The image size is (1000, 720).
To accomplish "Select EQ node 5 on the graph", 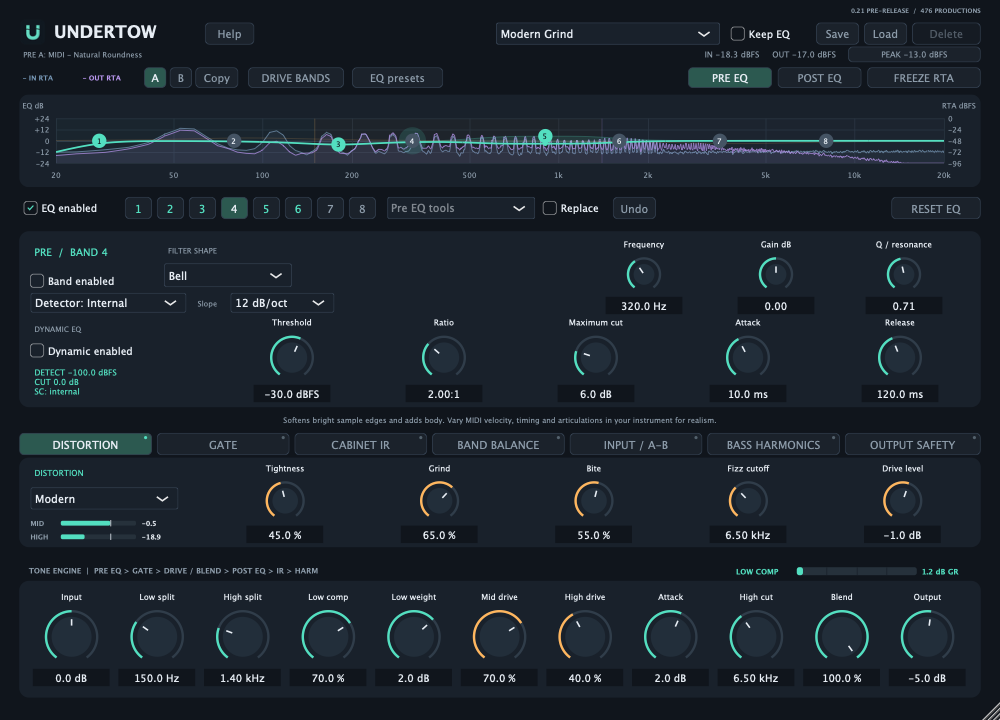I will (x=545, y=136).
